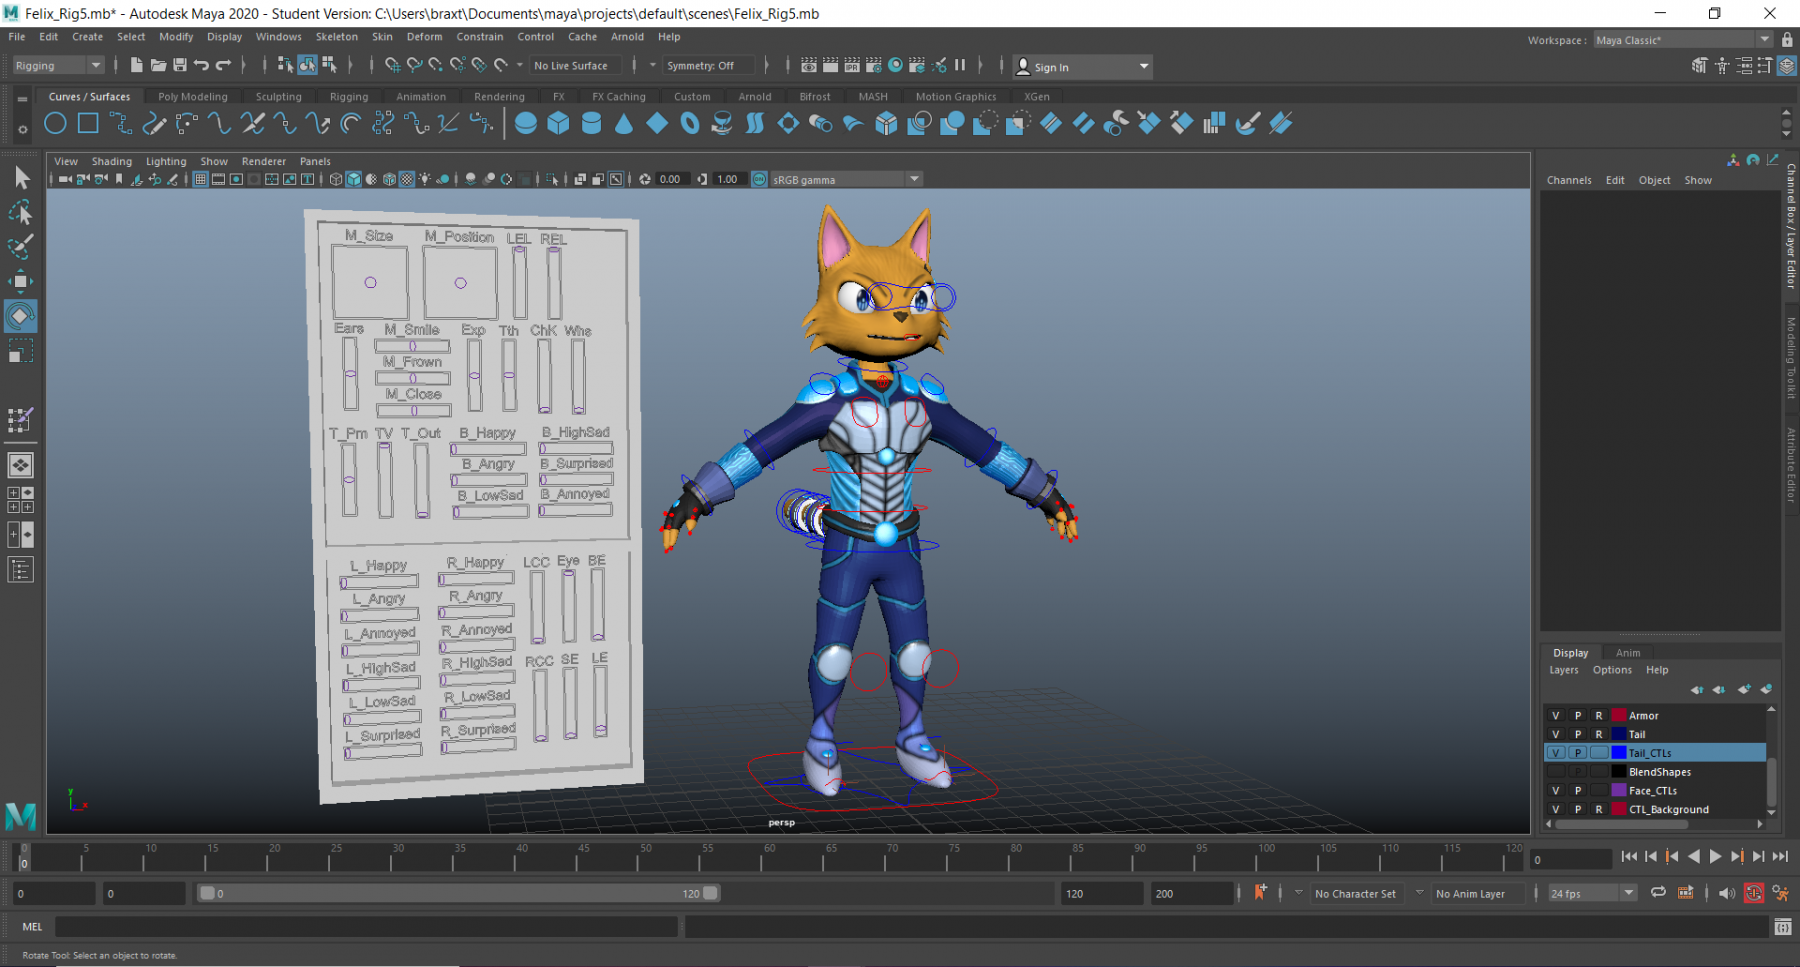Toggle visibility of the Face_CTLs layer
This screenshot has height=967, width=1800.
tap(1556, 790)
